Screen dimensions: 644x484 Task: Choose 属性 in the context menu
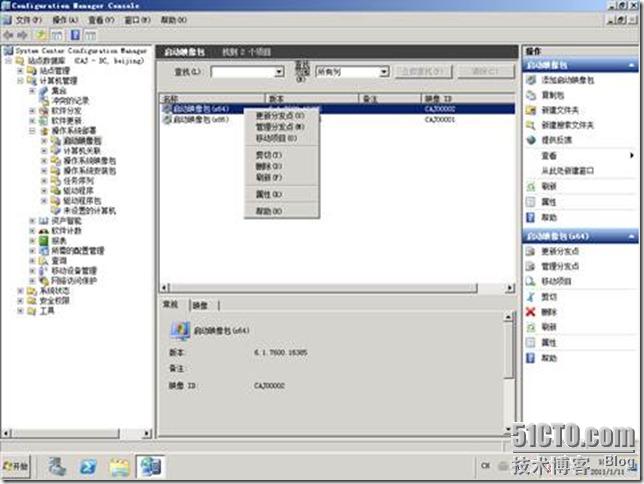point(280,194)
